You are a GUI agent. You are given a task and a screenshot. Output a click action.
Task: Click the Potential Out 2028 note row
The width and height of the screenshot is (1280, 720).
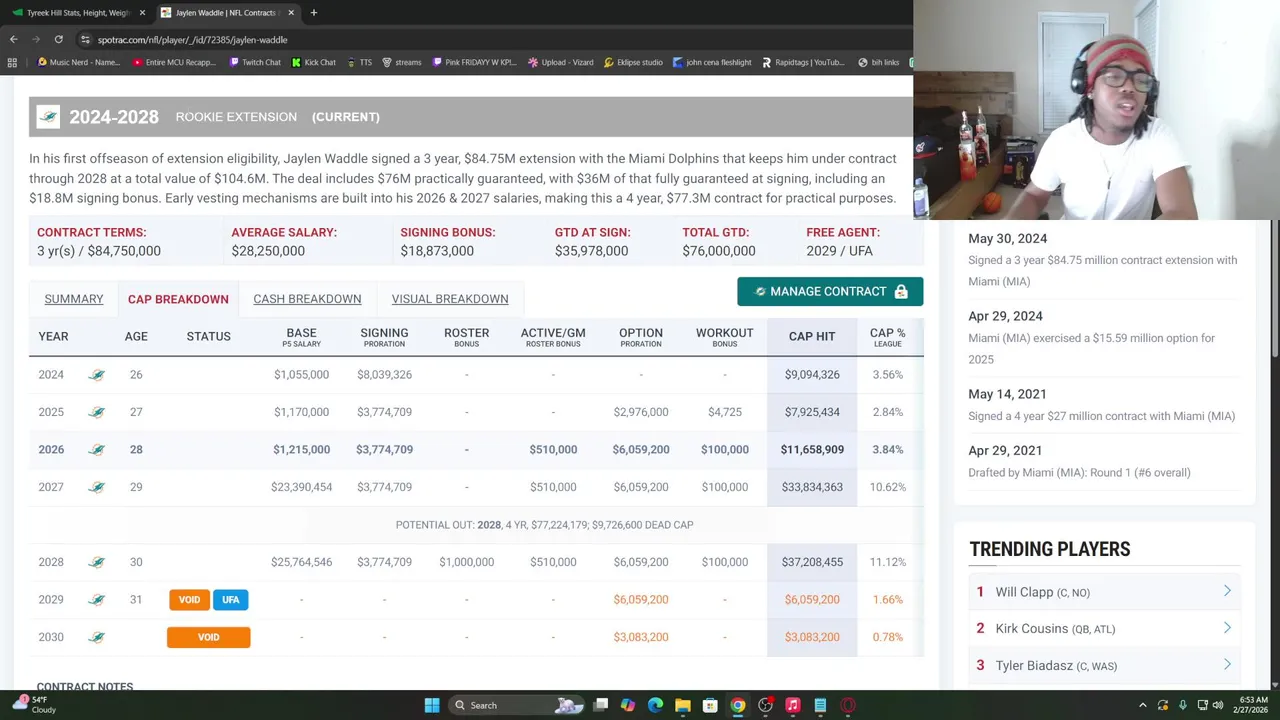[x=475, y=524]
